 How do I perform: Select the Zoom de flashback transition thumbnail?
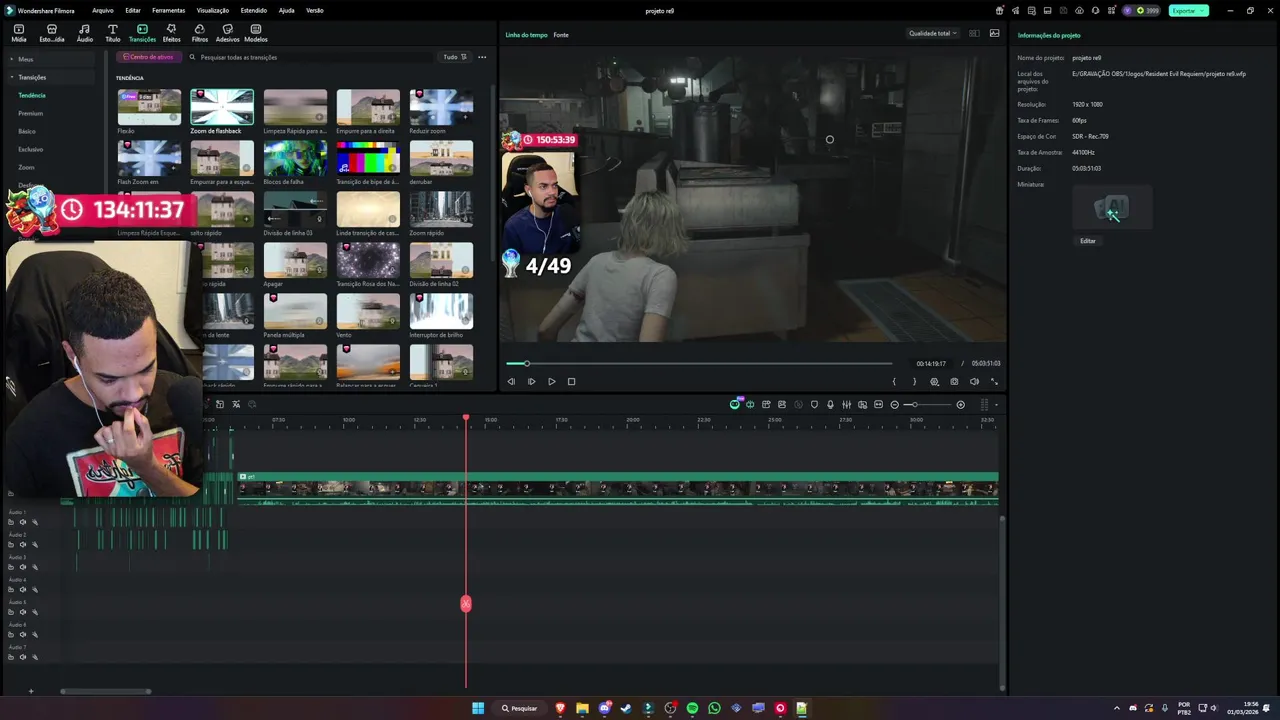[222, 107]
